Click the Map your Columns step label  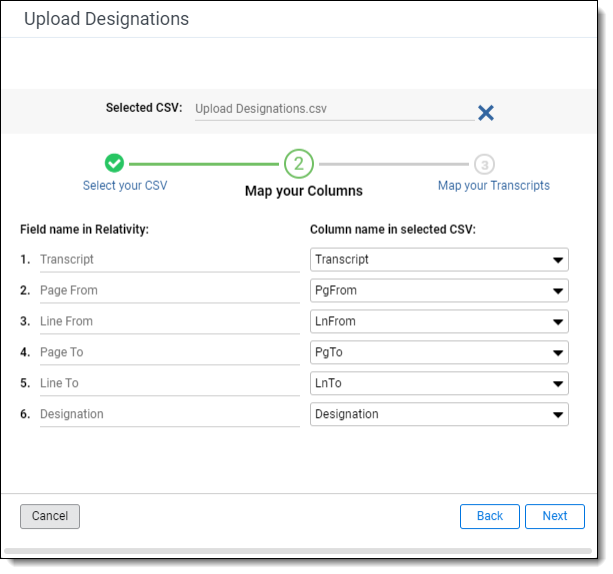[304, 191]
